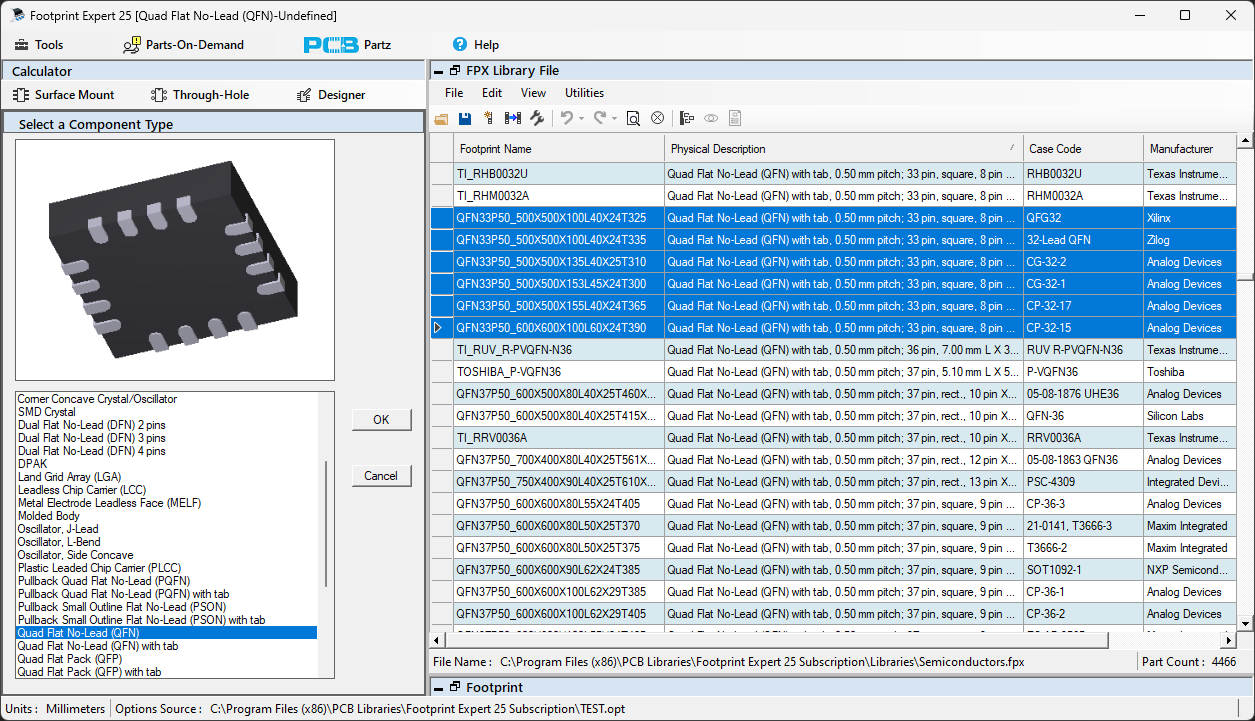Sort by Case Code column header
The width and height of the screenshot is (1255, 721).
coord(1083,149)
